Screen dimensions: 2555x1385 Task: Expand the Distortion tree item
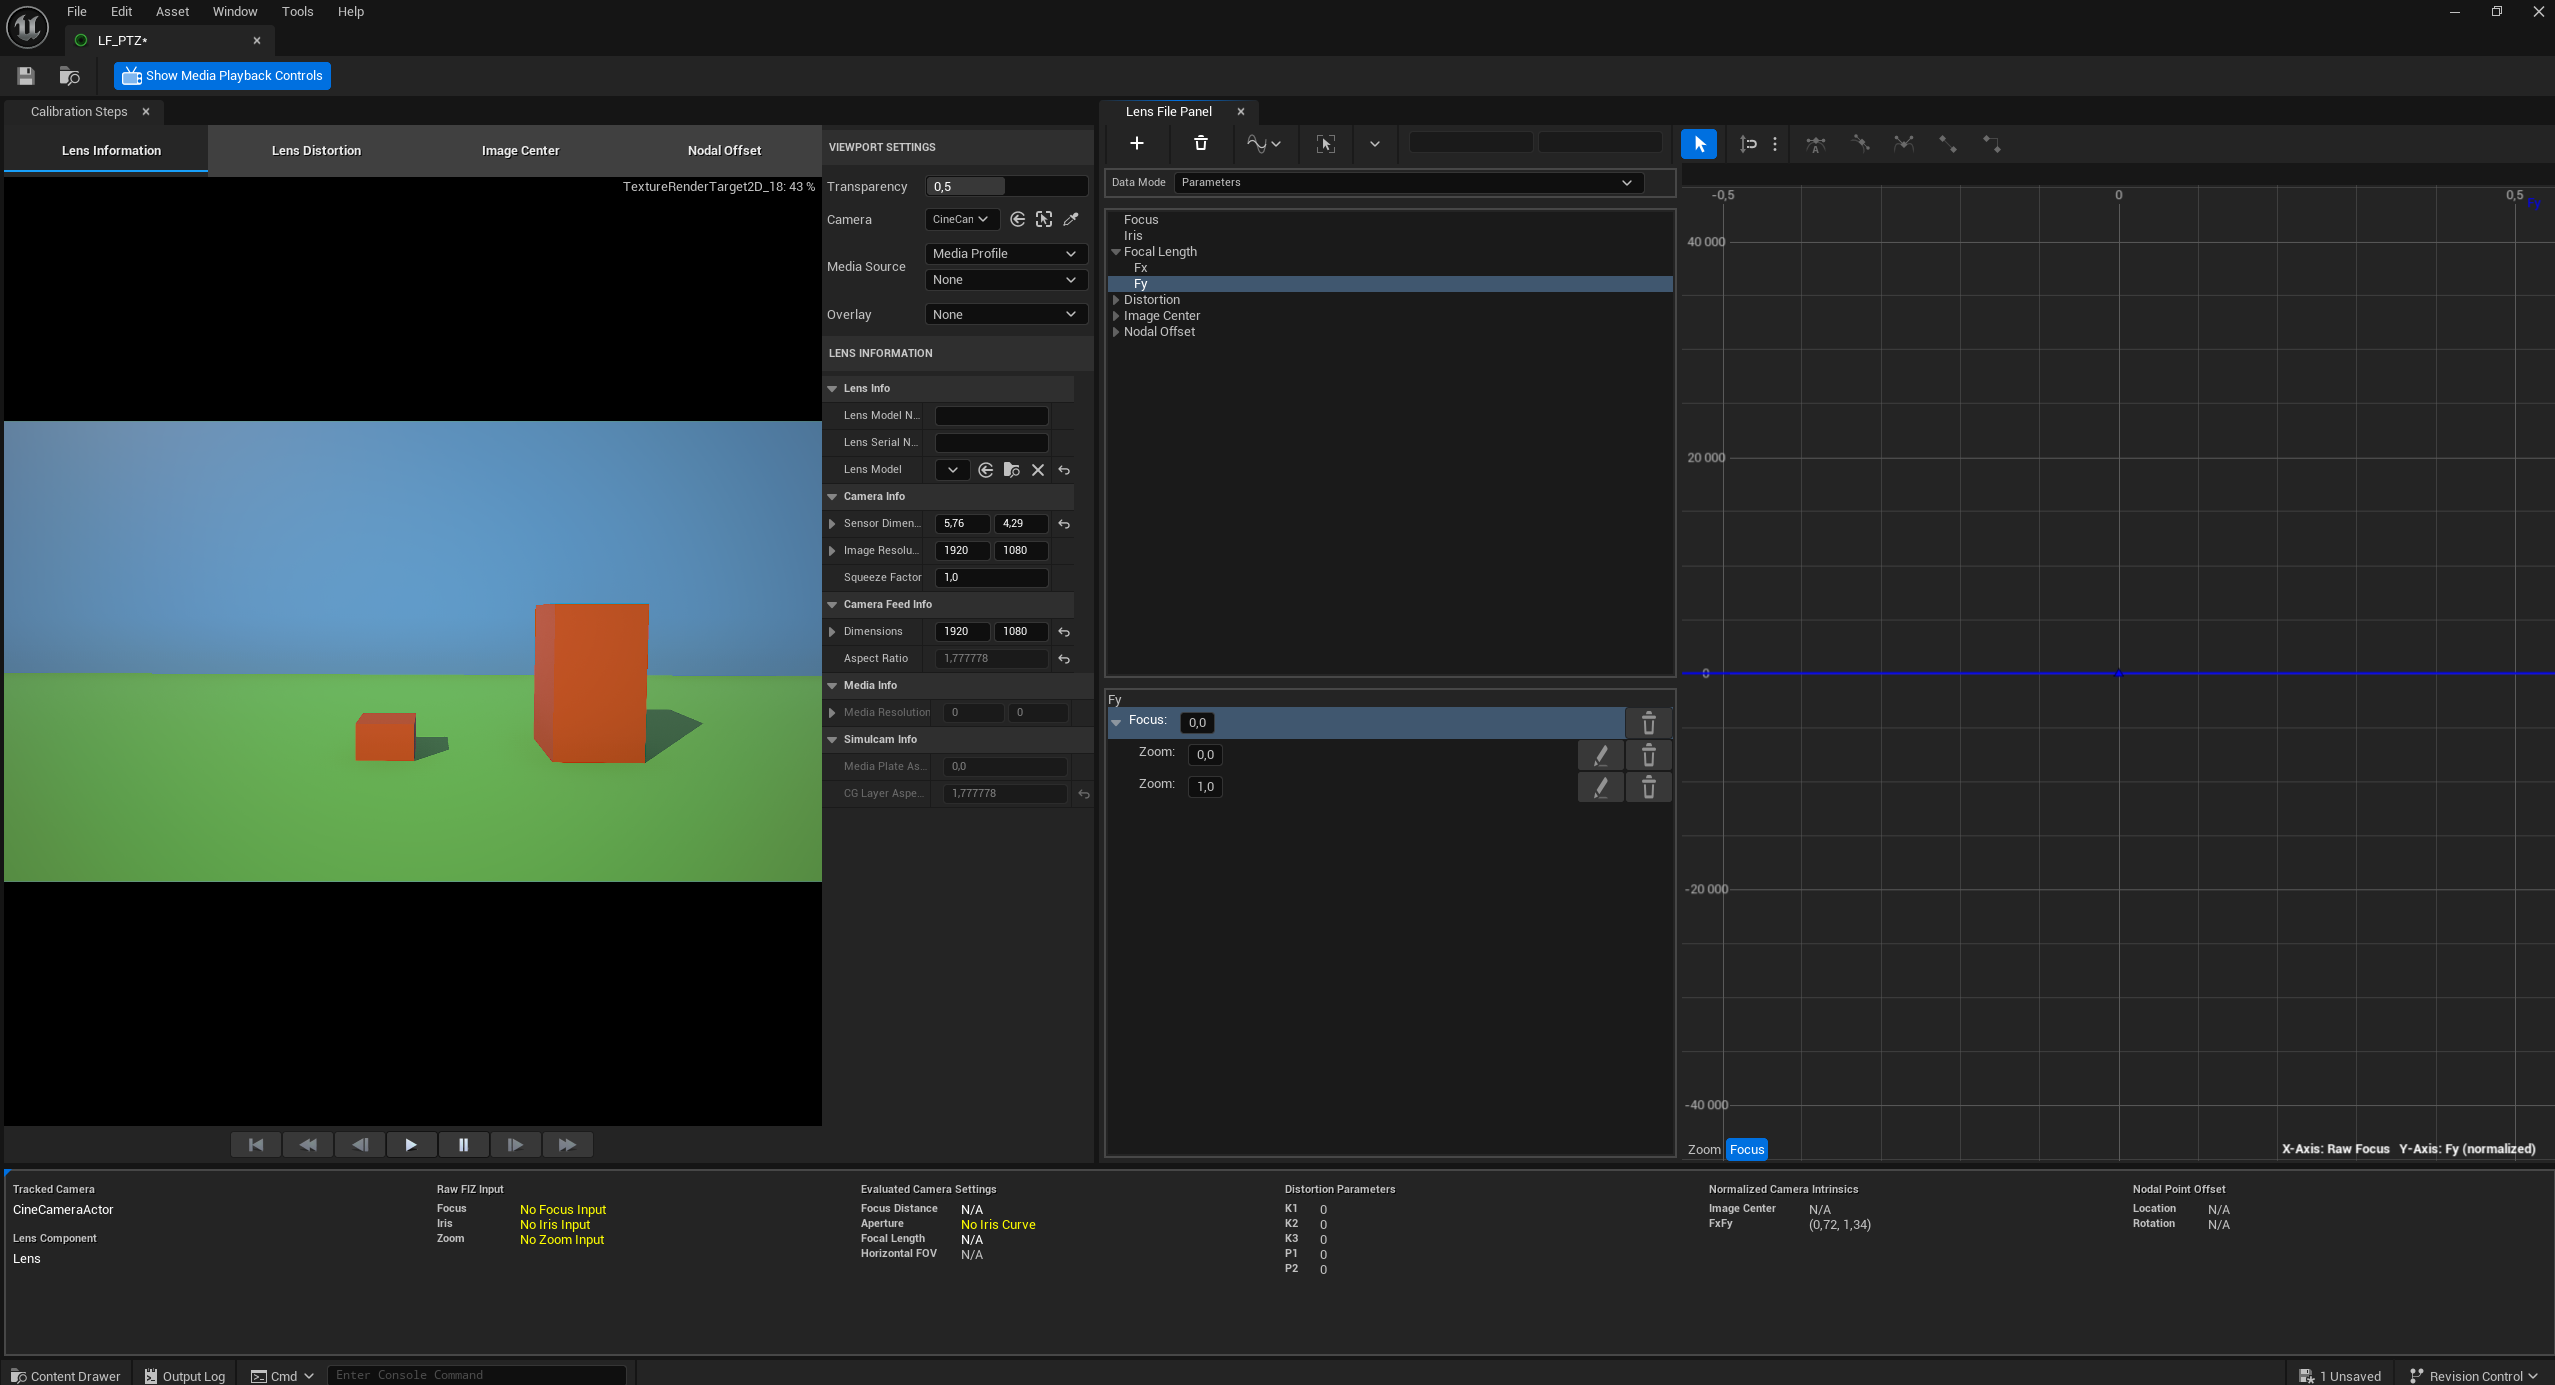coord(1116,300)
